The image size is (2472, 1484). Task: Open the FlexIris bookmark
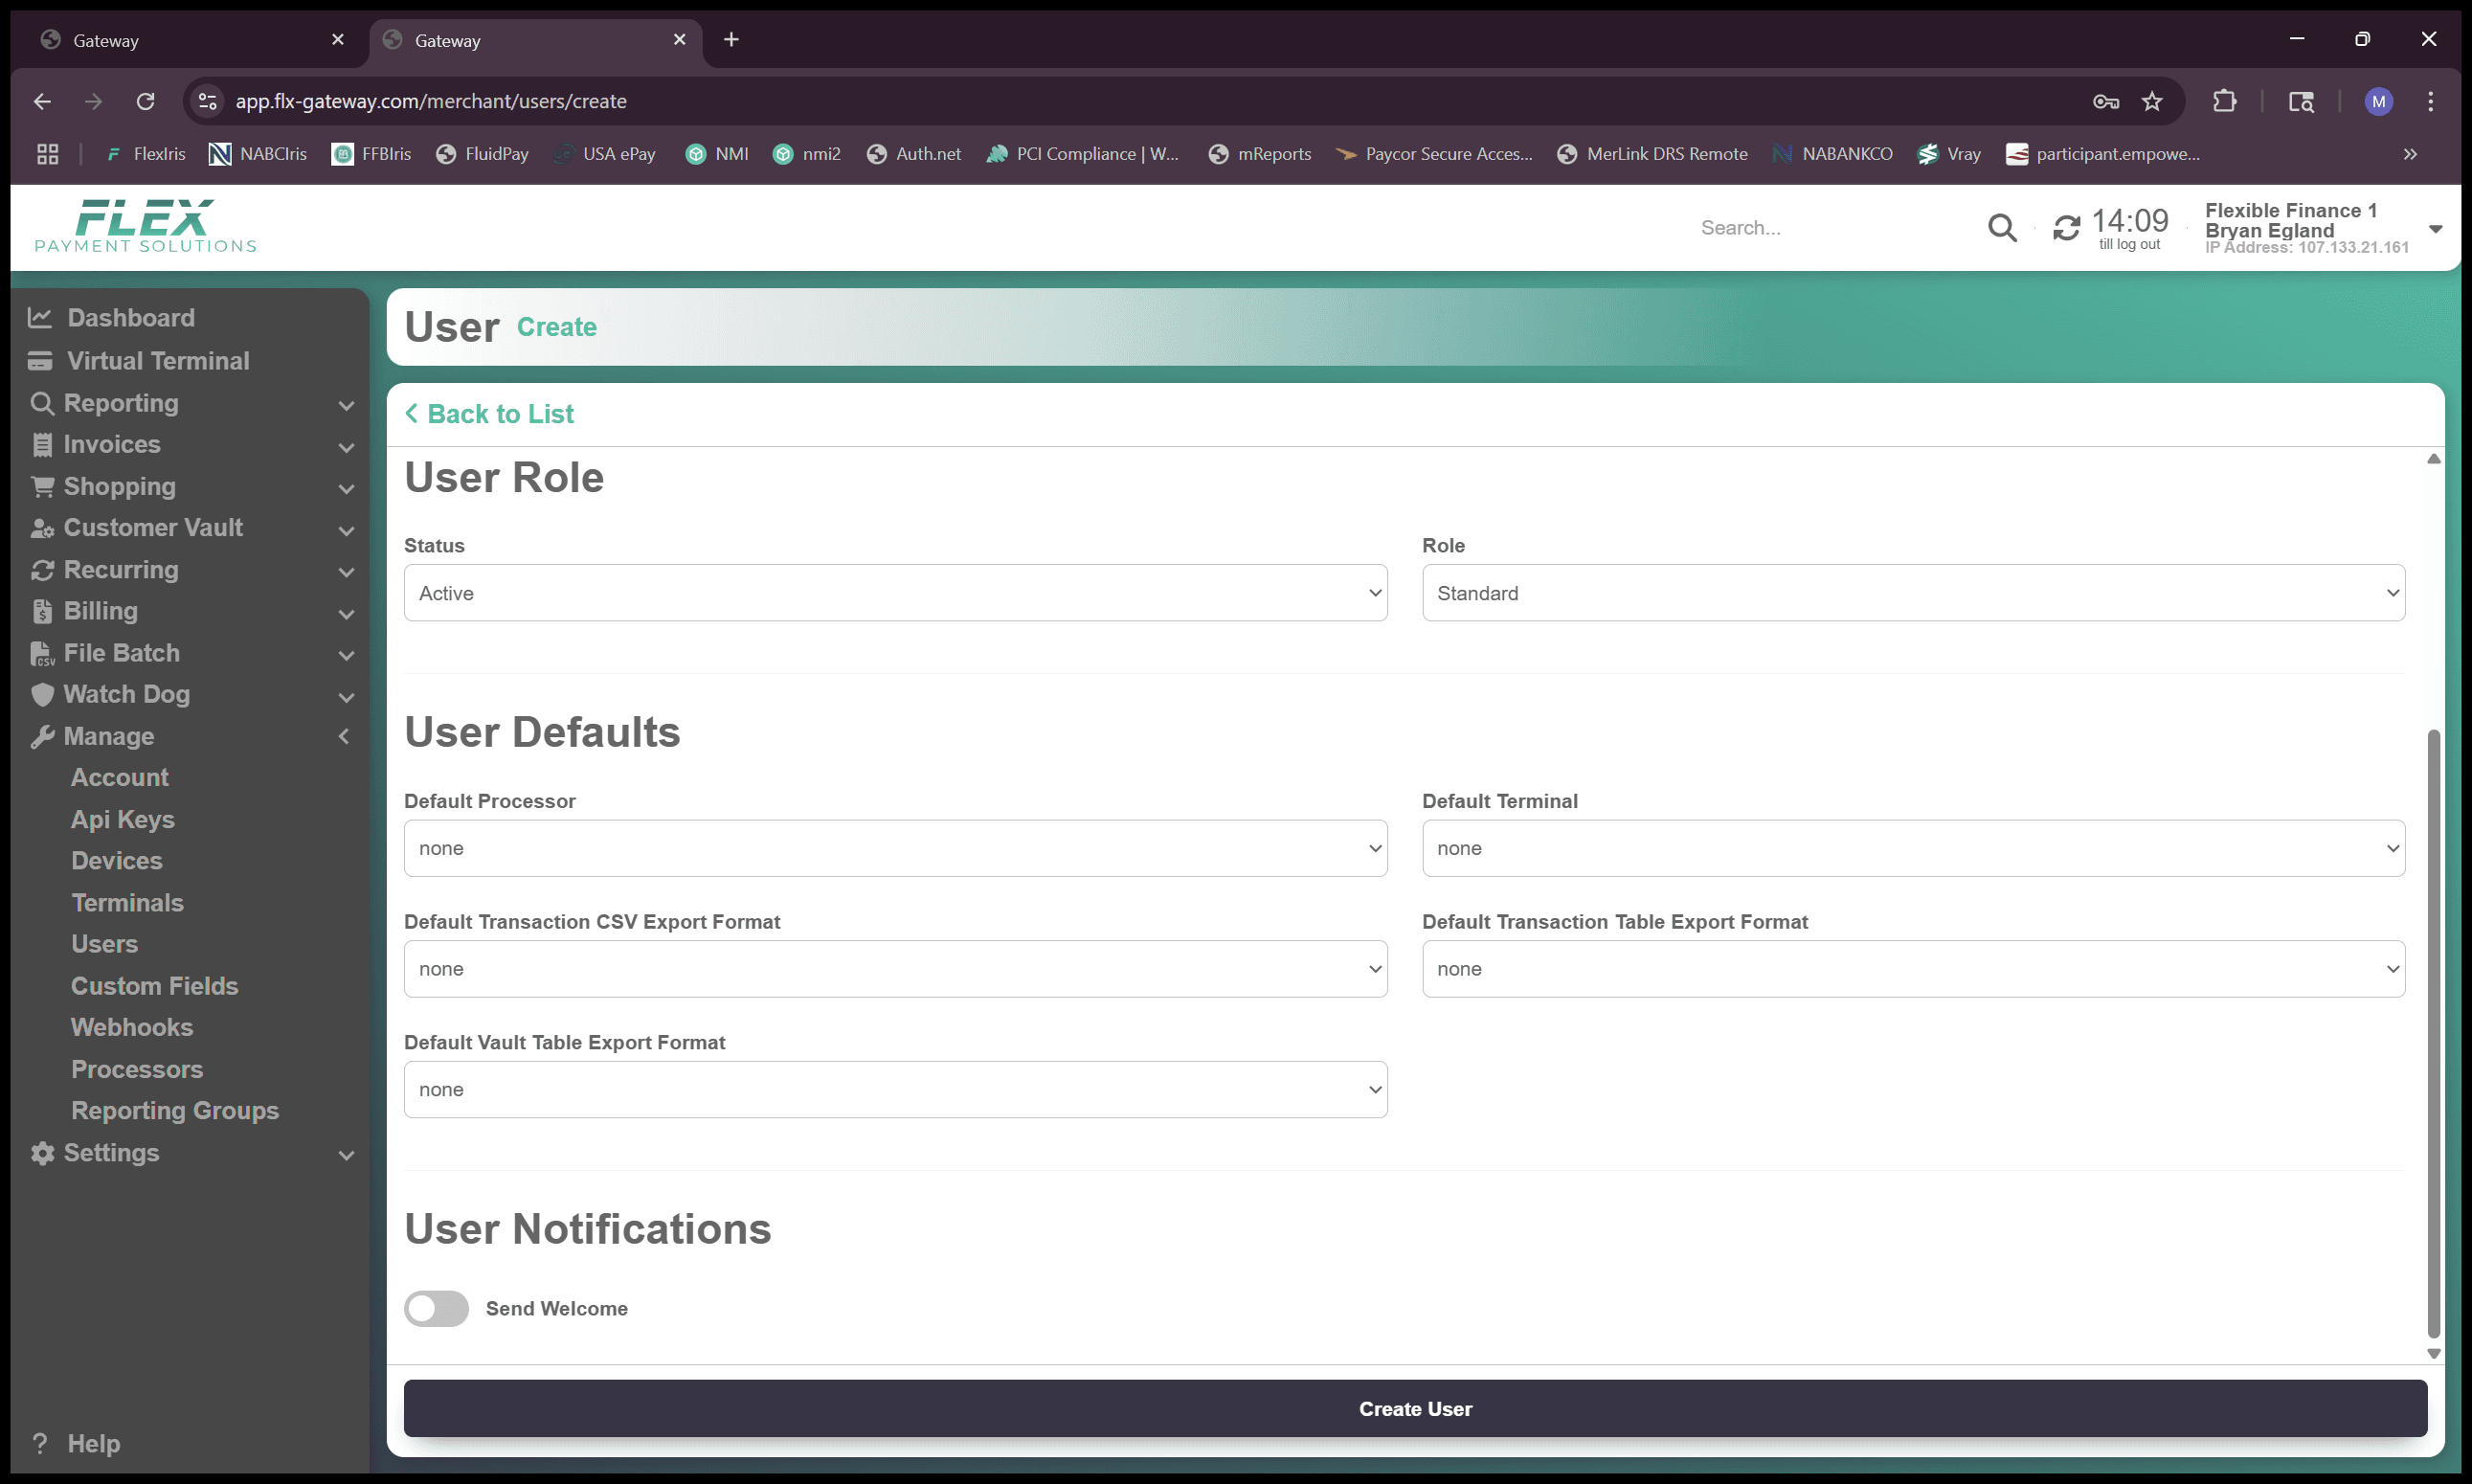click(146, 154)
